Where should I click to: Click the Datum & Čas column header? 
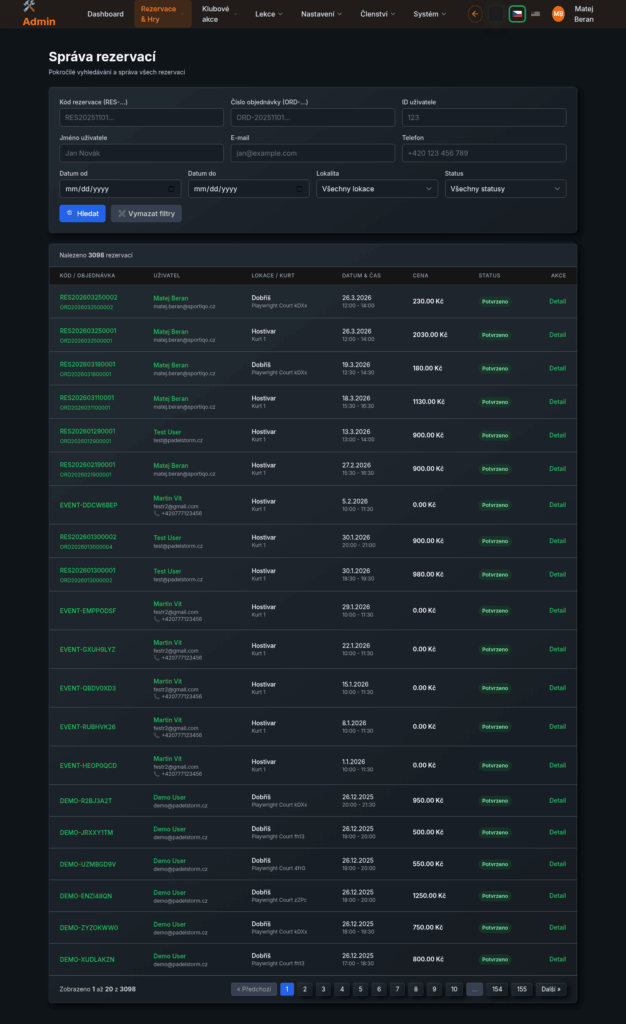(361, 276)
